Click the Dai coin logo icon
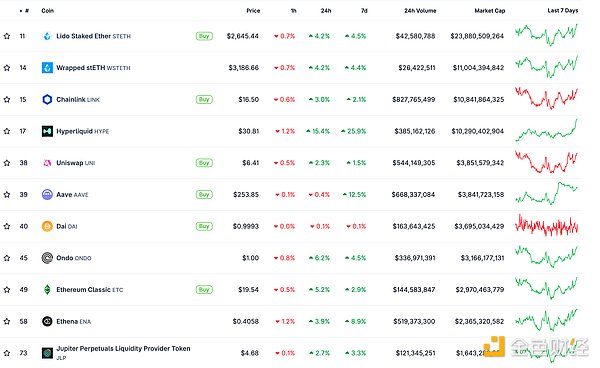The height and width of the screenshot is (368, 600). pos(47,226)
